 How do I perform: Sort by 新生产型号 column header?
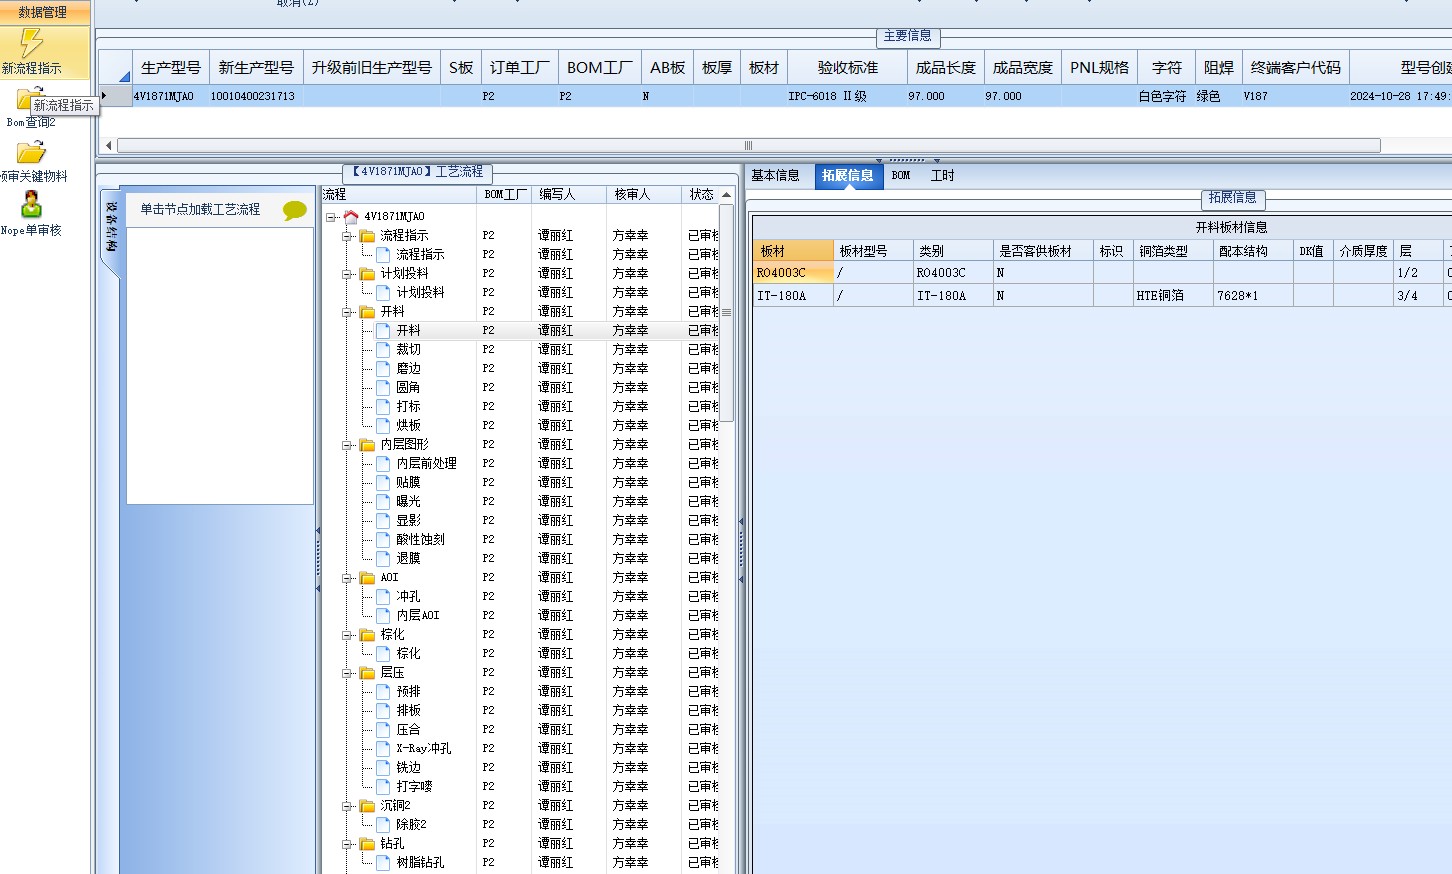pos(256,67)
